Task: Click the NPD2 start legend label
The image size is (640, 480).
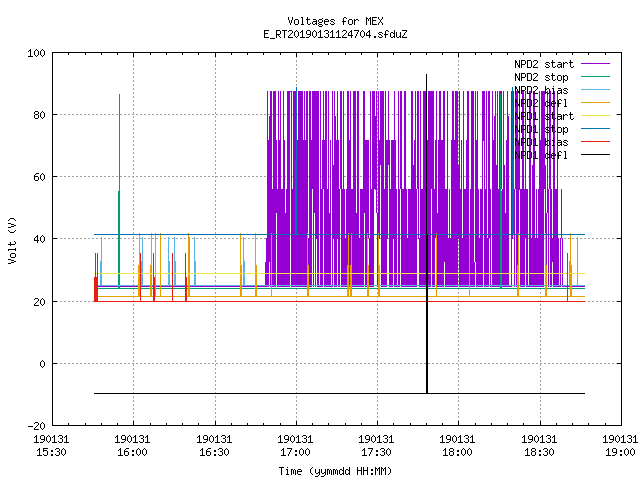Action: click(544, 64)
